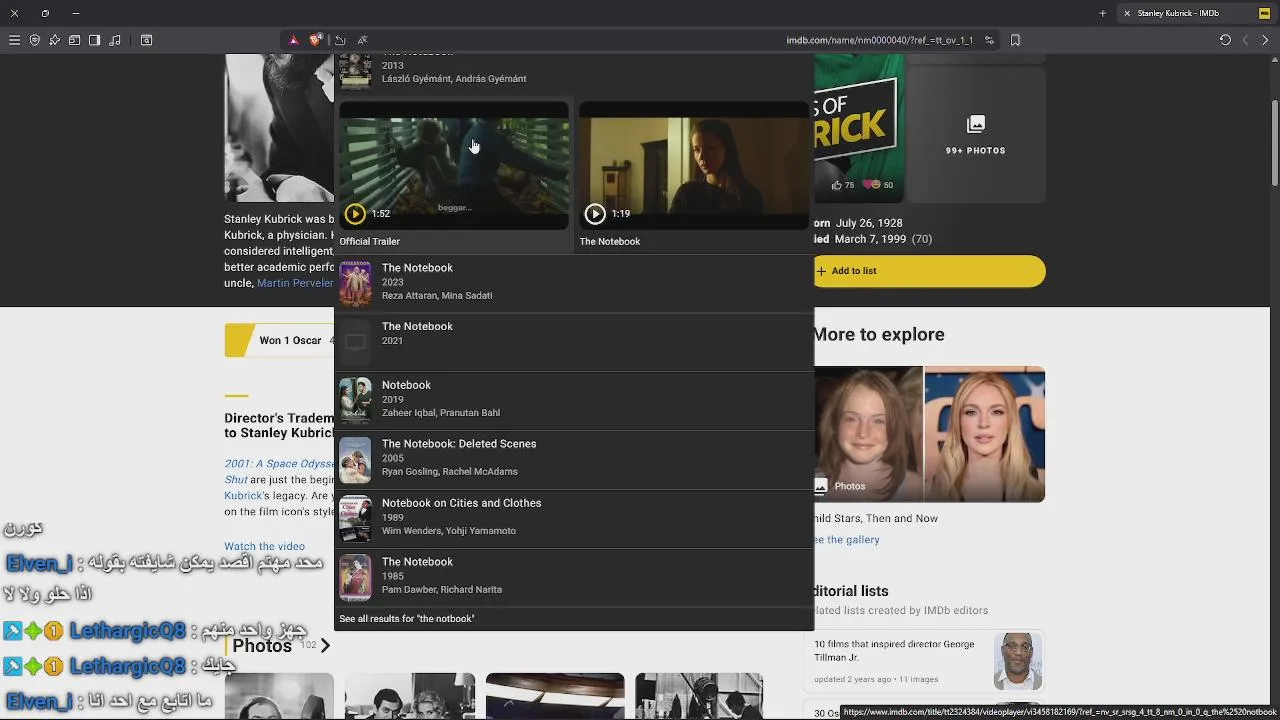Image resolution: width=1280 pixels, height=720 pixels.
Task: Click See all results for "the notbook"
Action: pos(407,619)
